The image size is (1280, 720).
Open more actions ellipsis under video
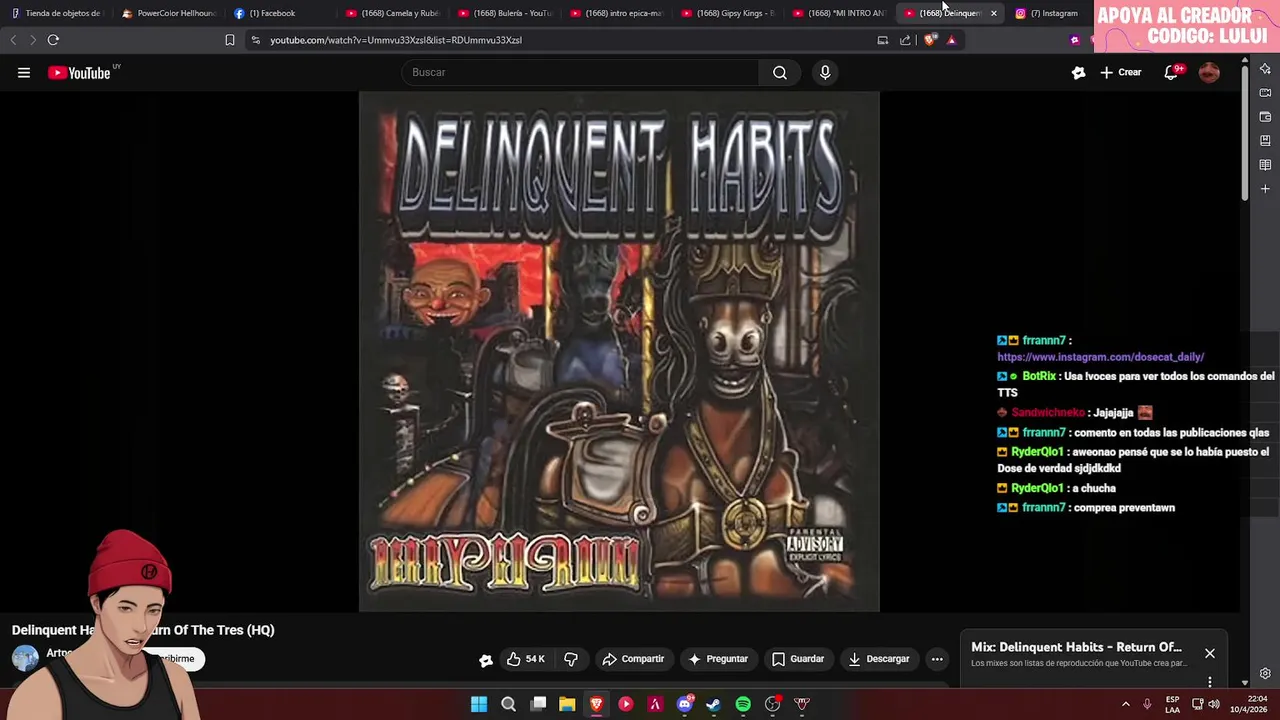point(937,659)
